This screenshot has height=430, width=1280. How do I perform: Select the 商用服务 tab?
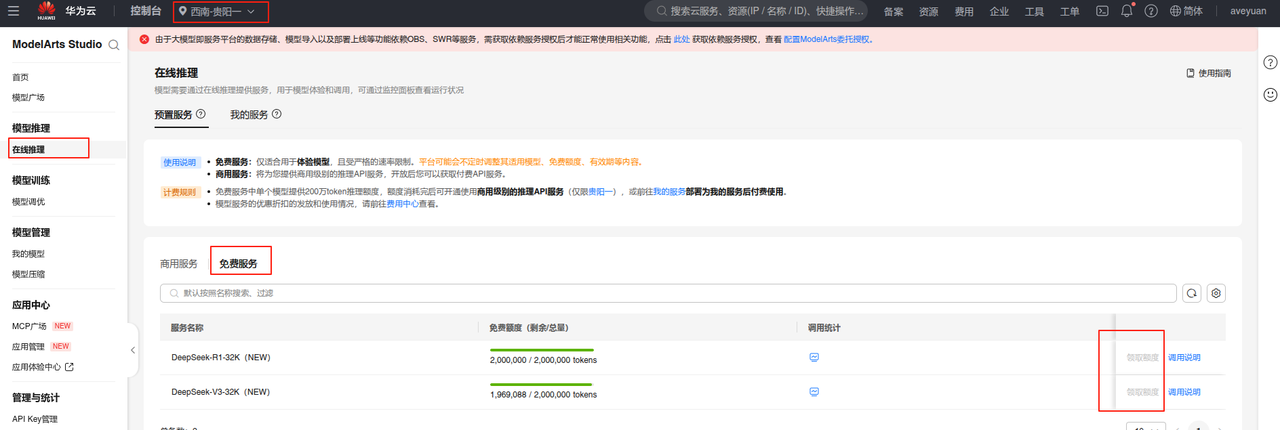tap(179, 264)
